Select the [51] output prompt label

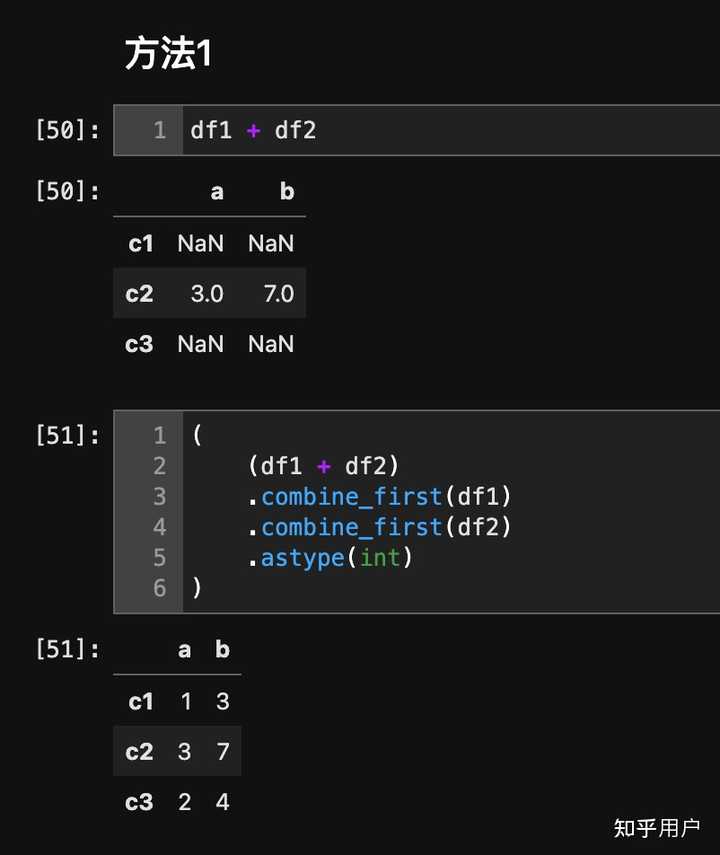(x=67, y=650)
